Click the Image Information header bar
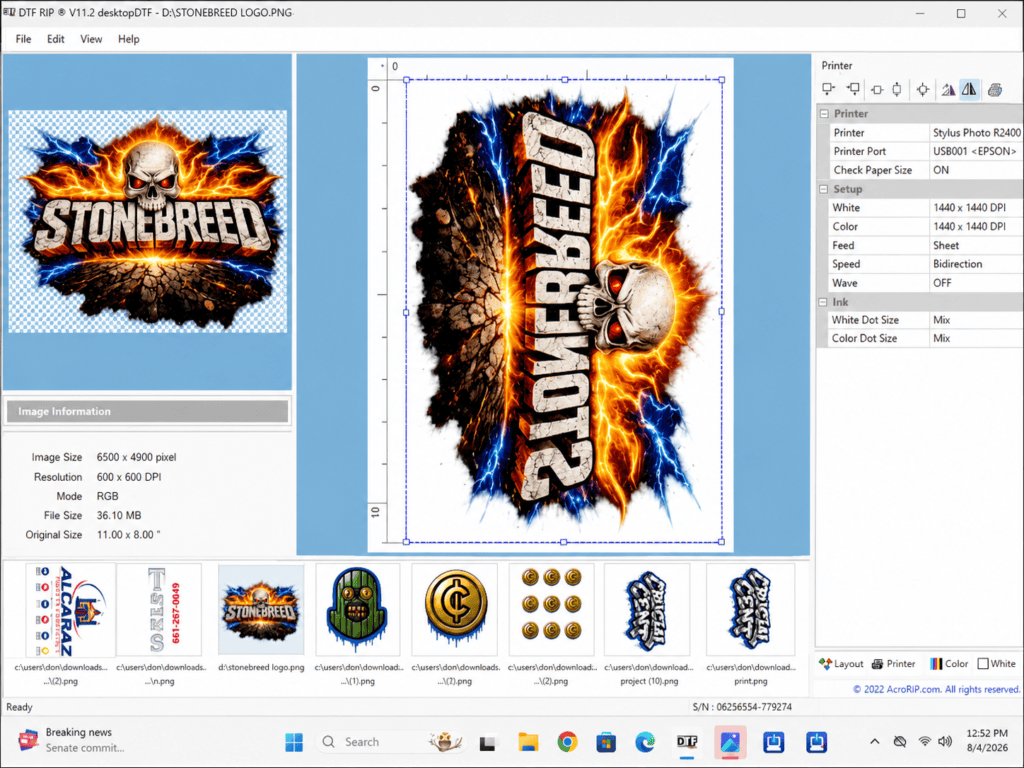1024x768 pixels. pyautogui.click(x=147, y=411)
